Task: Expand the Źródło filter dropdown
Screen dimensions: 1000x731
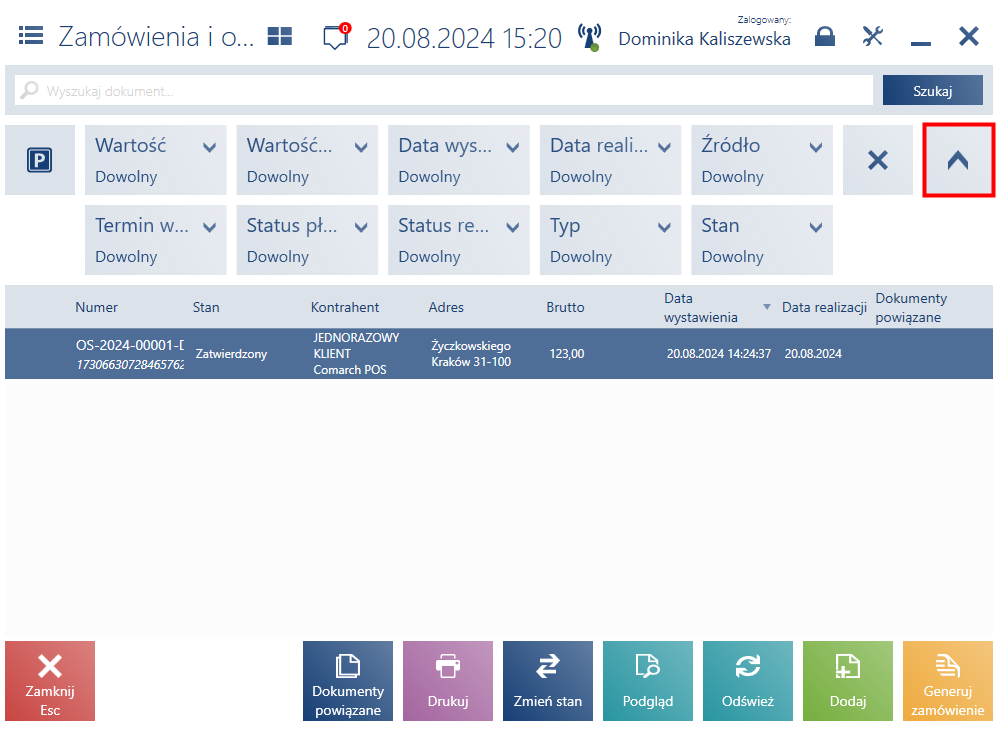Action: coord(761,160)
